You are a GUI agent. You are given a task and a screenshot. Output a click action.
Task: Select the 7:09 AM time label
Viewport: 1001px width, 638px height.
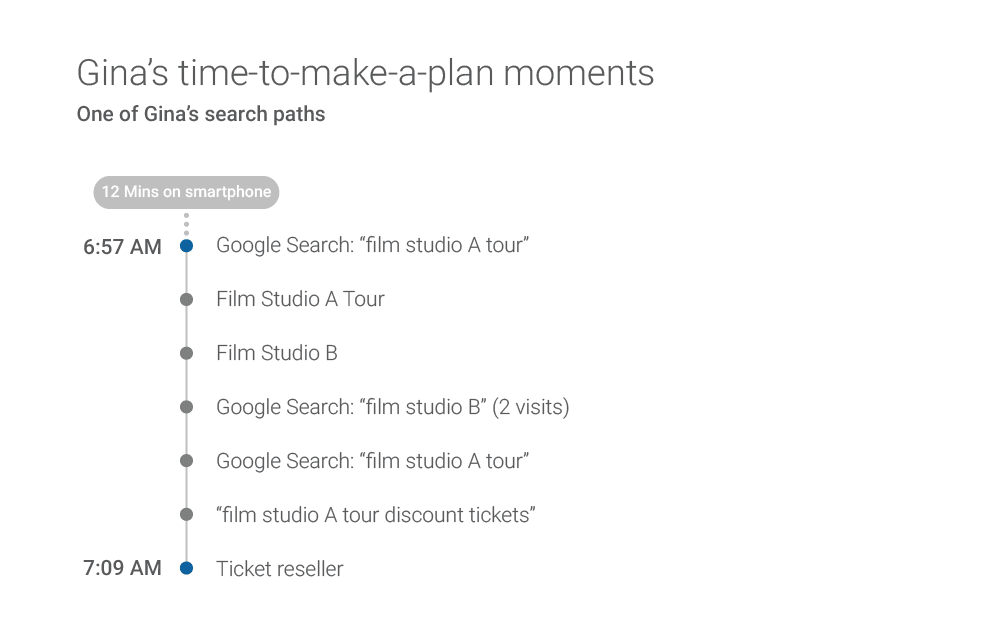122,568
